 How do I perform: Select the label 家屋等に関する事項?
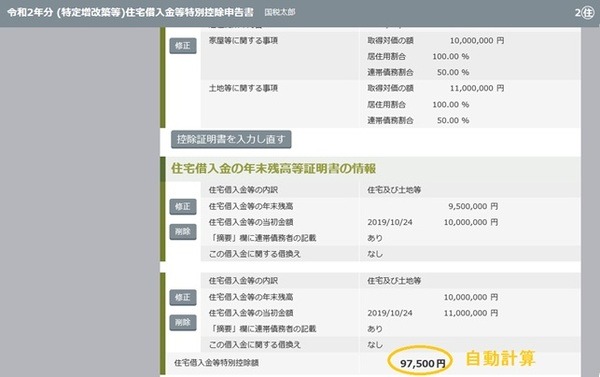click(x=243, y=40)
